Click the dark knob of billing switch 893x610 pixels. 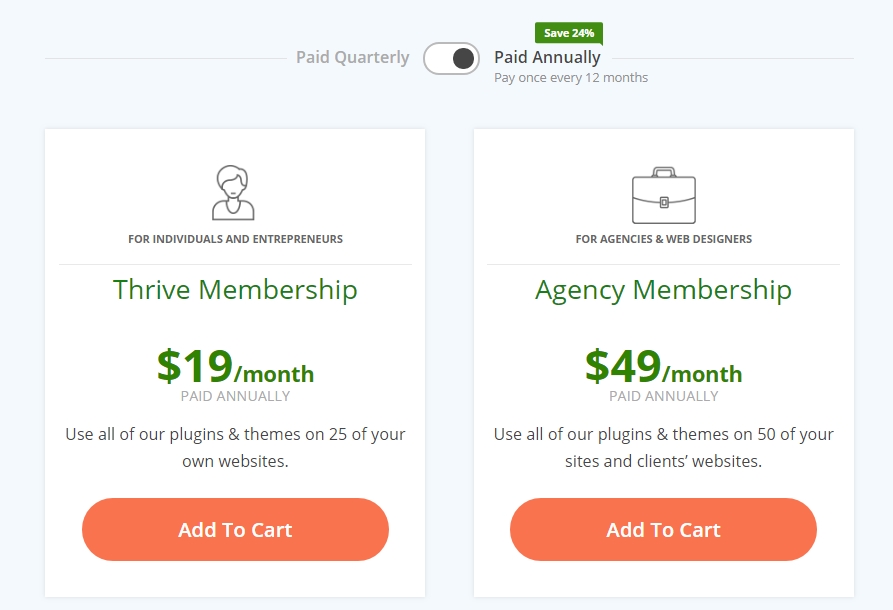tap(463, 58)
